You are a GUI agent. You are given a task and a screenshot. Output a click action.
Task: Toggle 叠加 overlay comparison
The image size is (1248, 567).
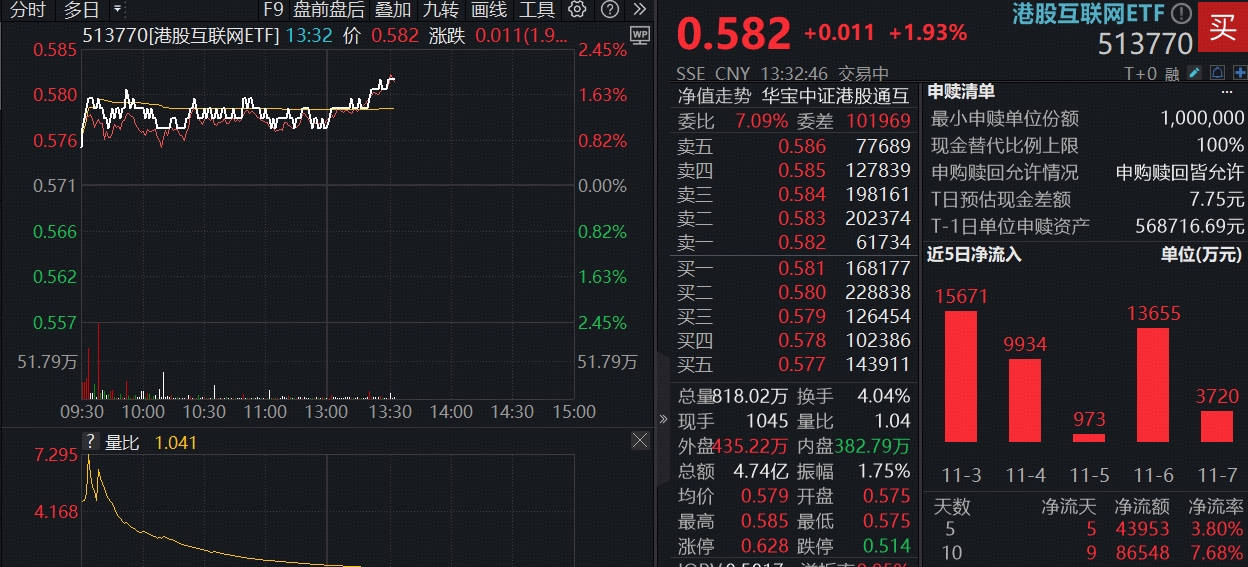(393, 10)
